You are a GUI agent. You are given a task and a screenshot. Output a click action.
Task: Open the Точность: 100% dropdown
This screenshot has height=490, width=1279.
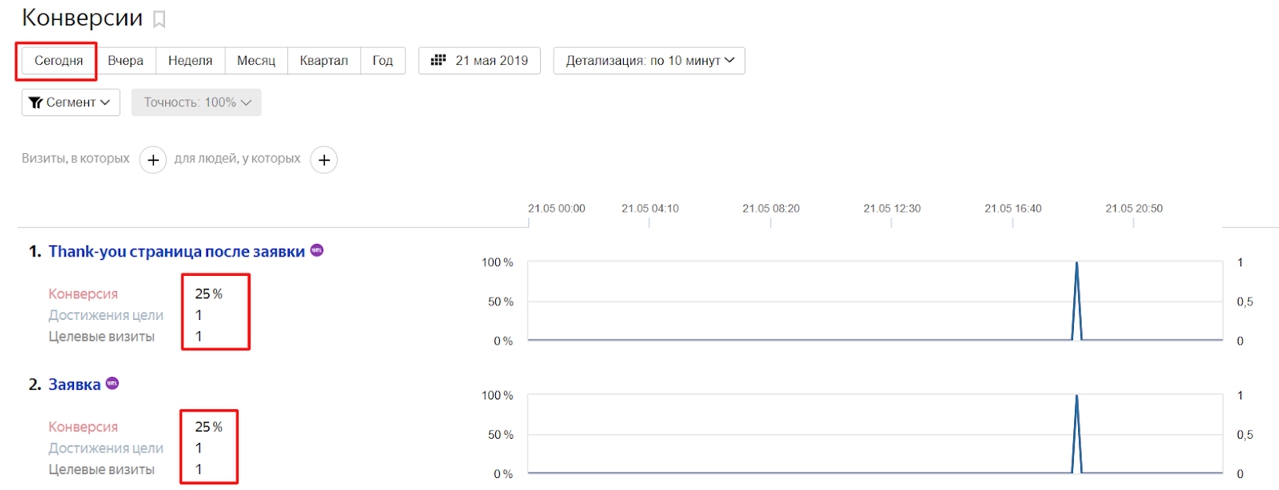(x=196, y=102)
